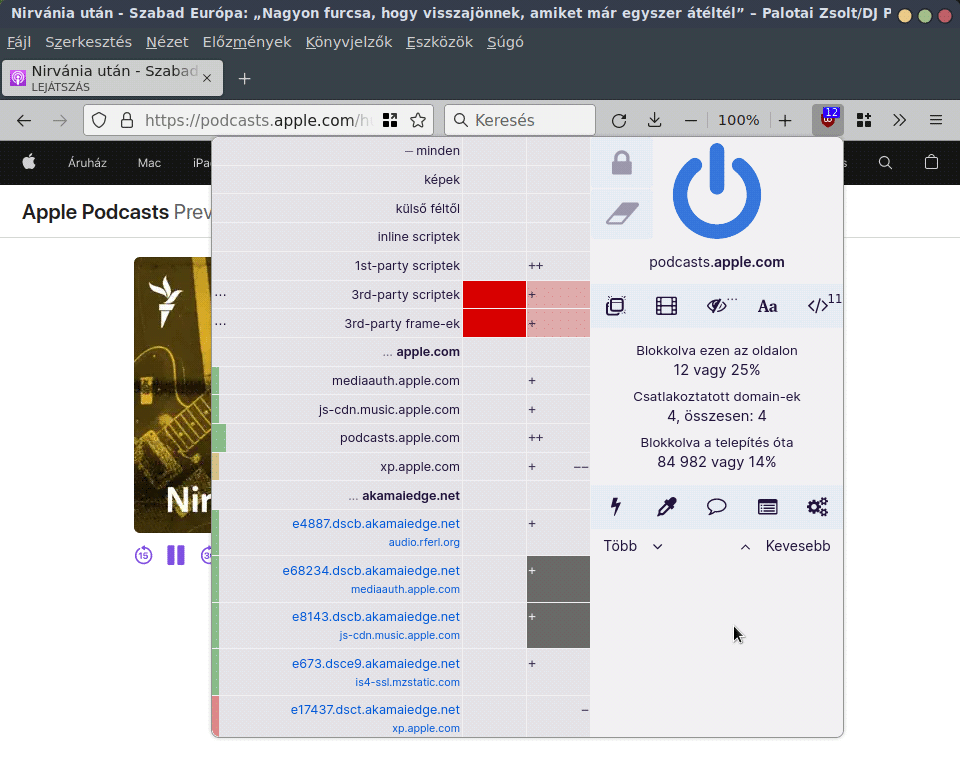This screenshot has height=775, width=960.
Task: Open the Szerkesztés menu
Action: (88, 42)
